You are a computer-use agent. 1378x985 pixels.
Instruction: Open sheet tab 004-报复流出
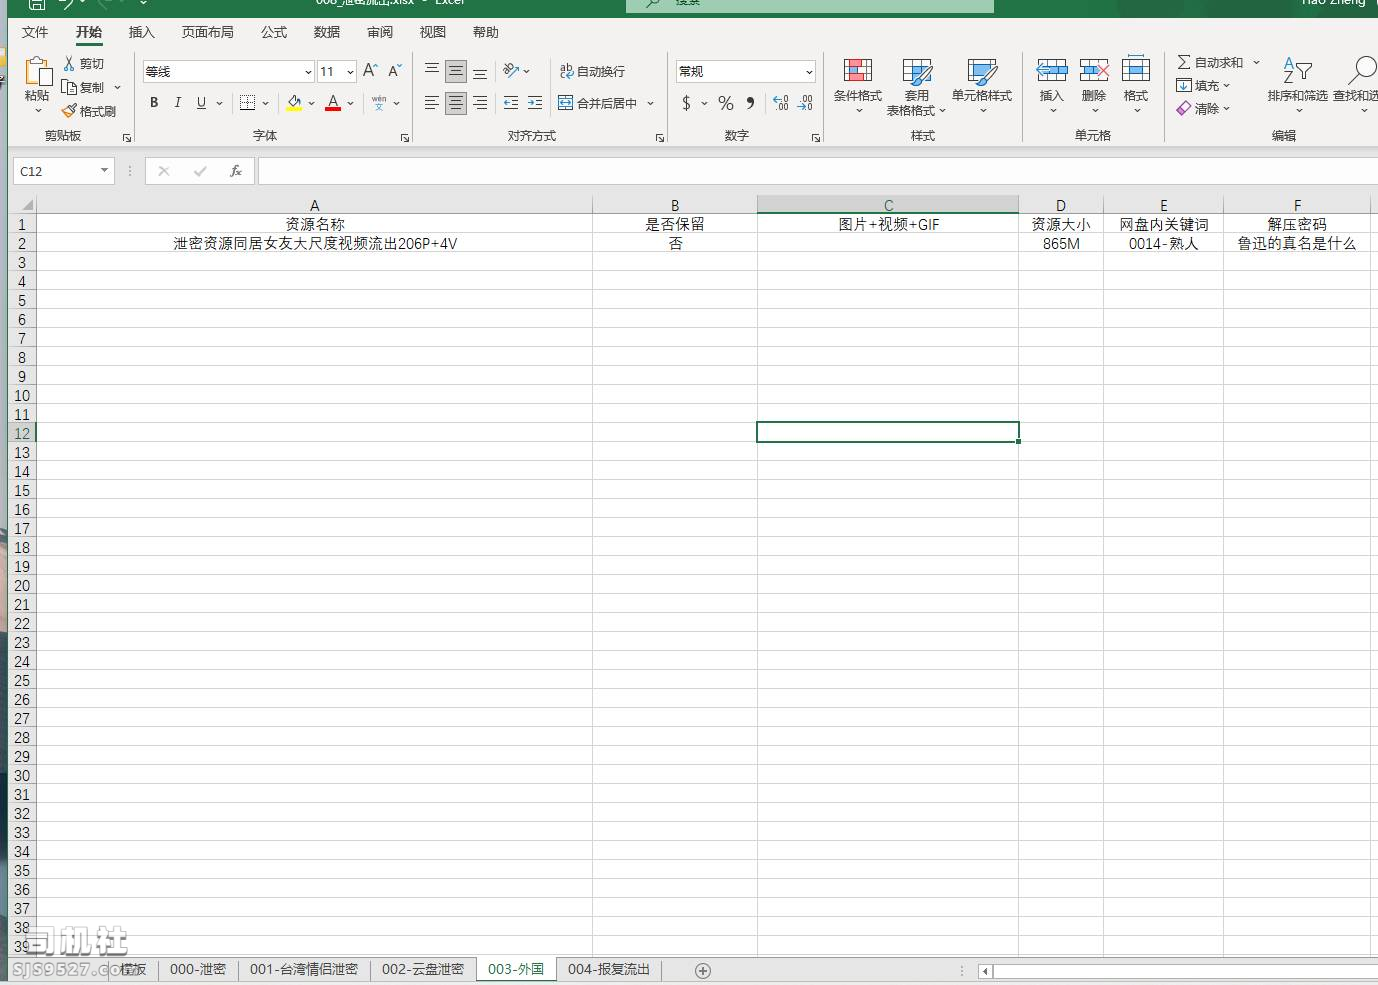(609, 969)
